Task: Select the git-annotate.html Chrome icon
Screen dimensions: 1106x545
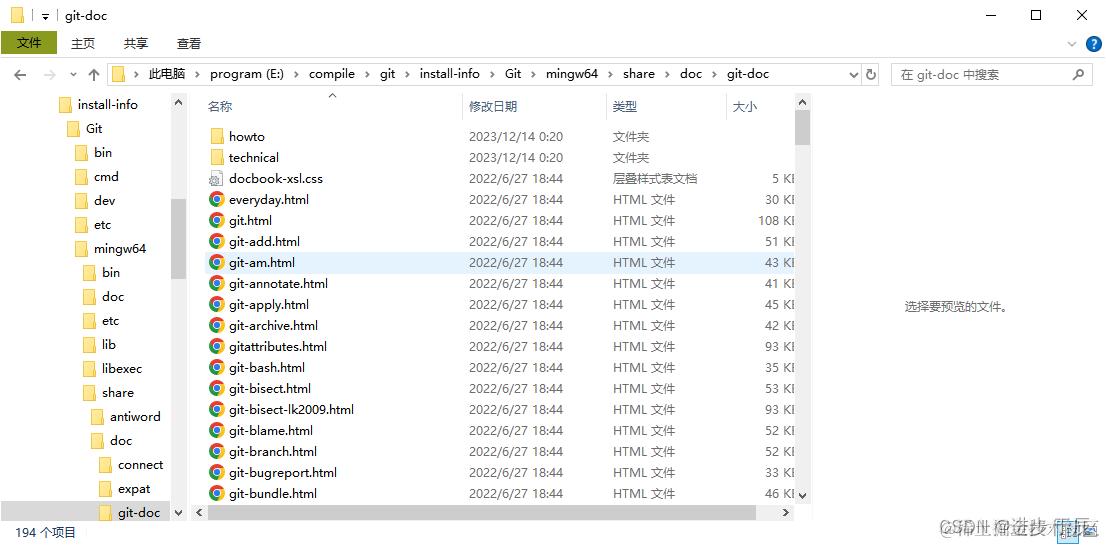Action: point(217,283)
